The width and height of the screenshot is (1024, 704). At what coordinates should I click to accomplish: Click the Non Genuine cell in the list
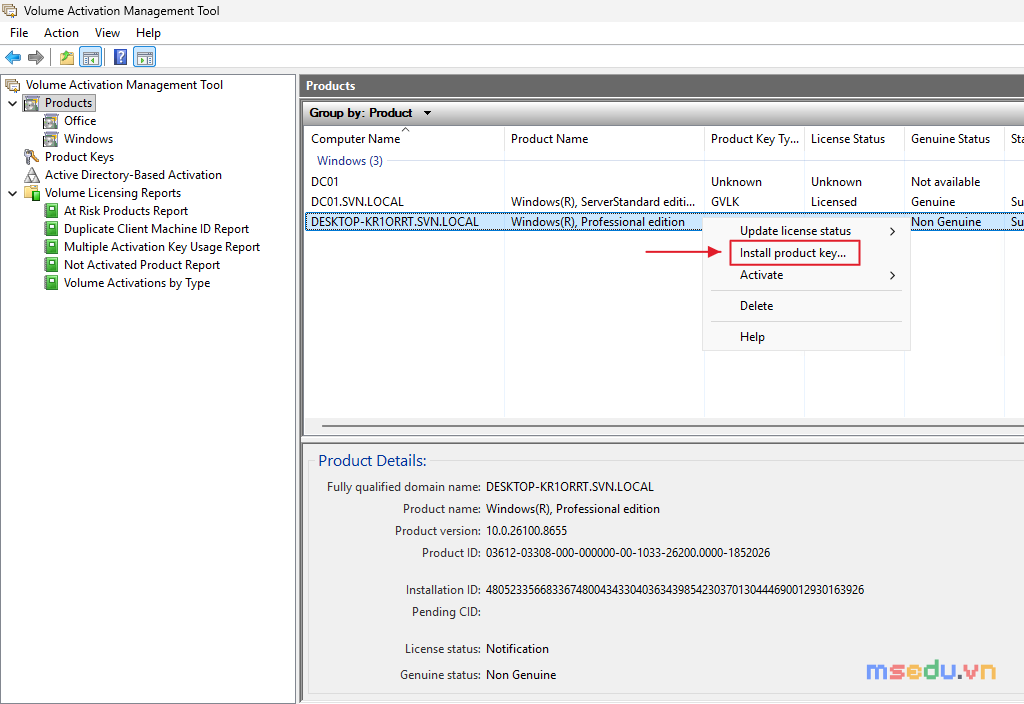coord(946,222)
